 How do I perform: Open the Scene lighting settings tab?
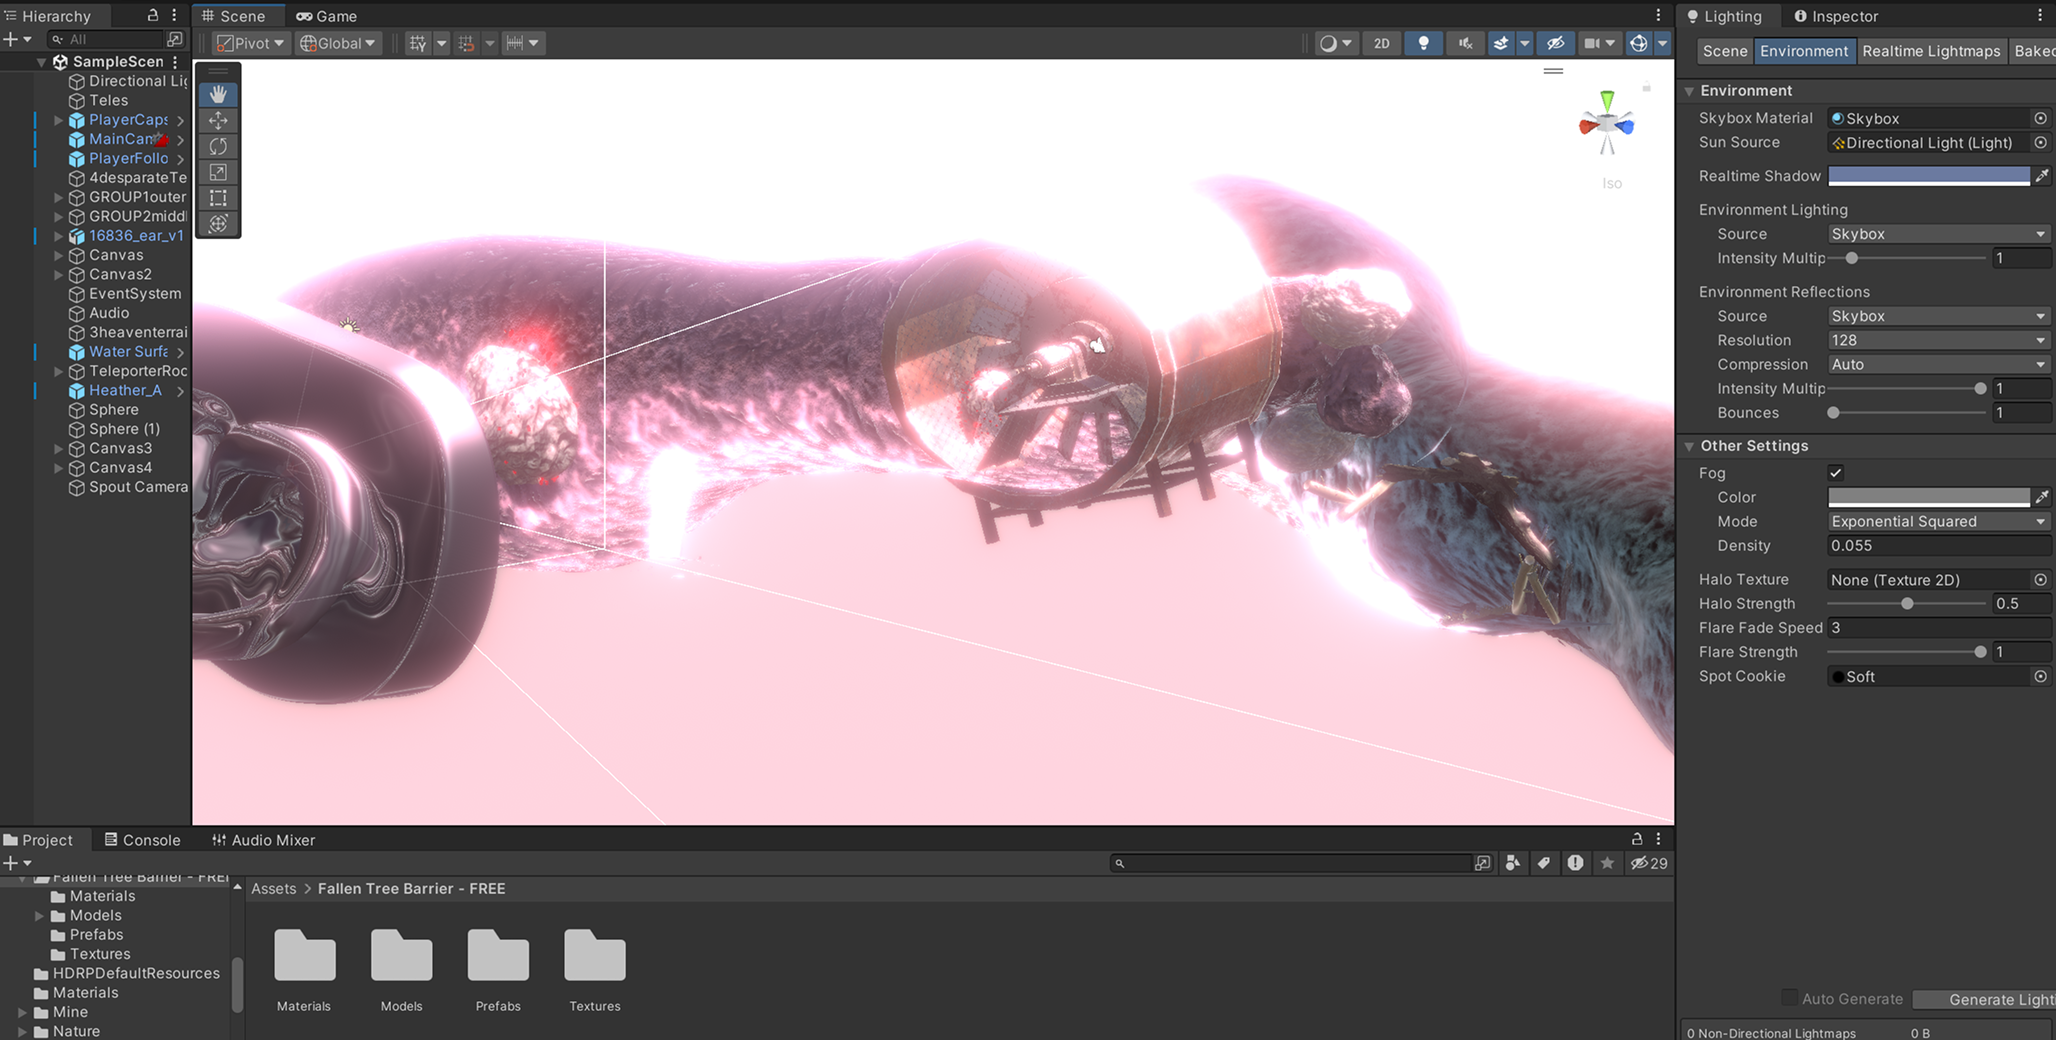1725,51
